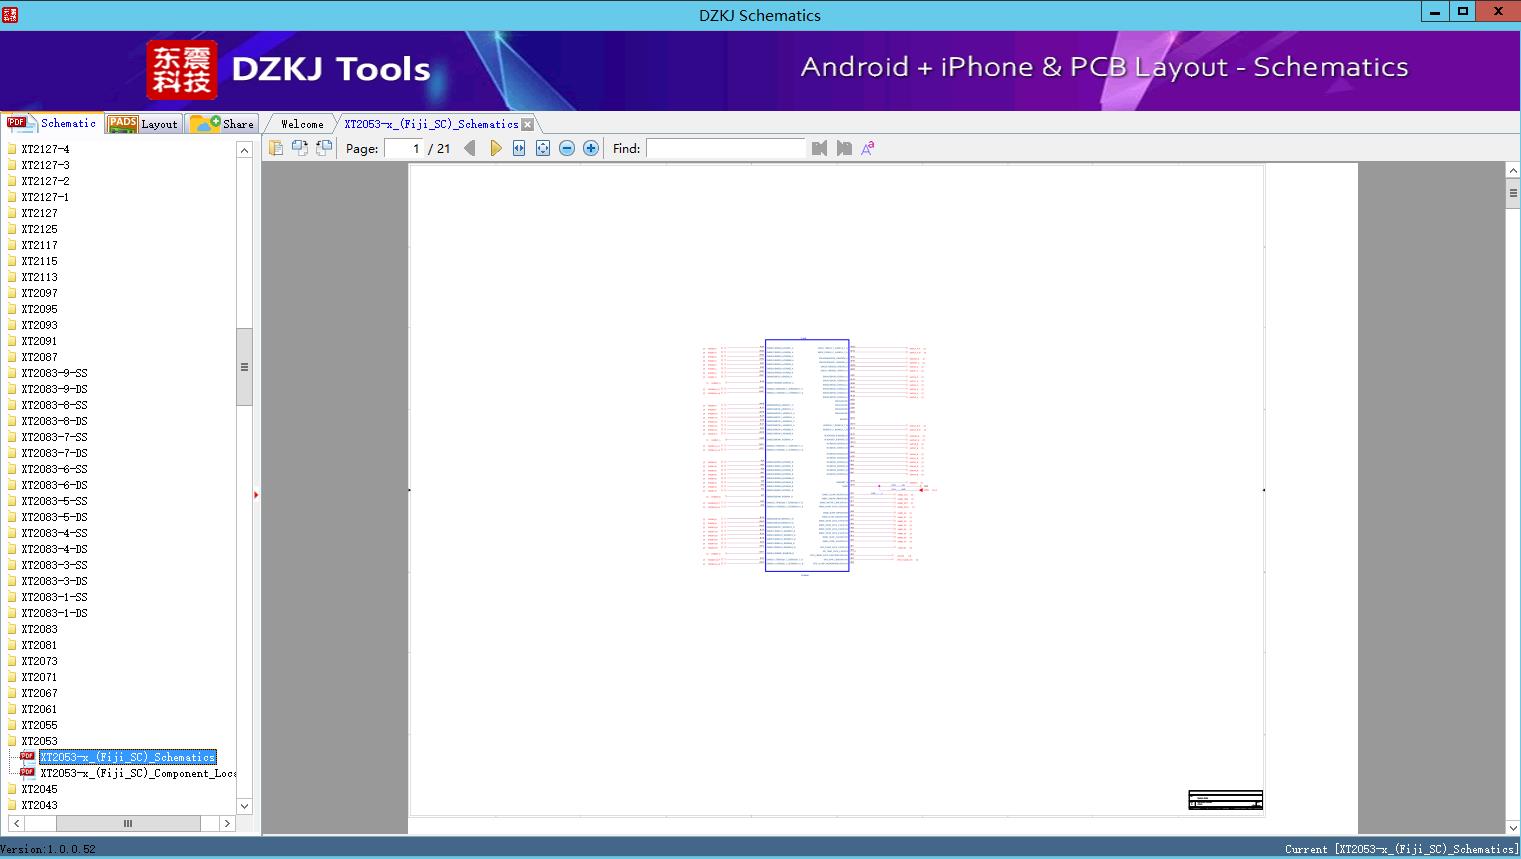Open the XT2055 folder
The width and height of the screenshot is (1521, 859).
[x=39, y=725]
